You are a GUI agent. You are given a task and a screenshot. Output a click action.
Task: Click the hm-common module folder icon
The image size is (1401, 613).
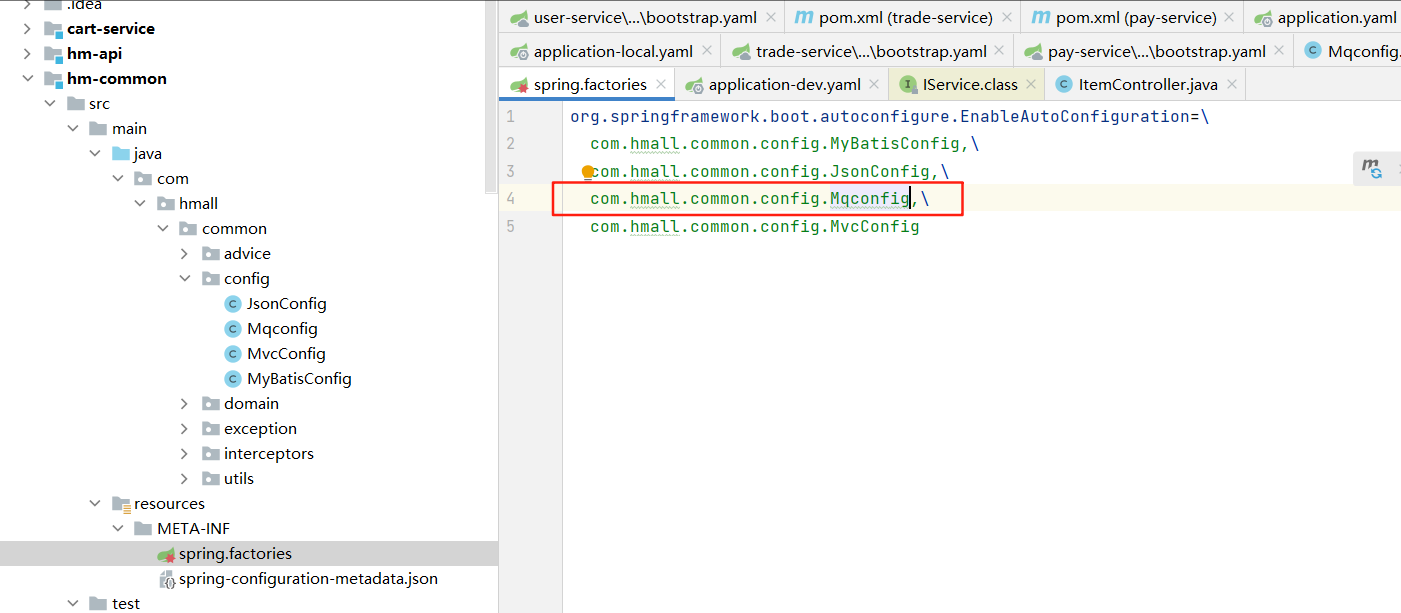[53, 79]
